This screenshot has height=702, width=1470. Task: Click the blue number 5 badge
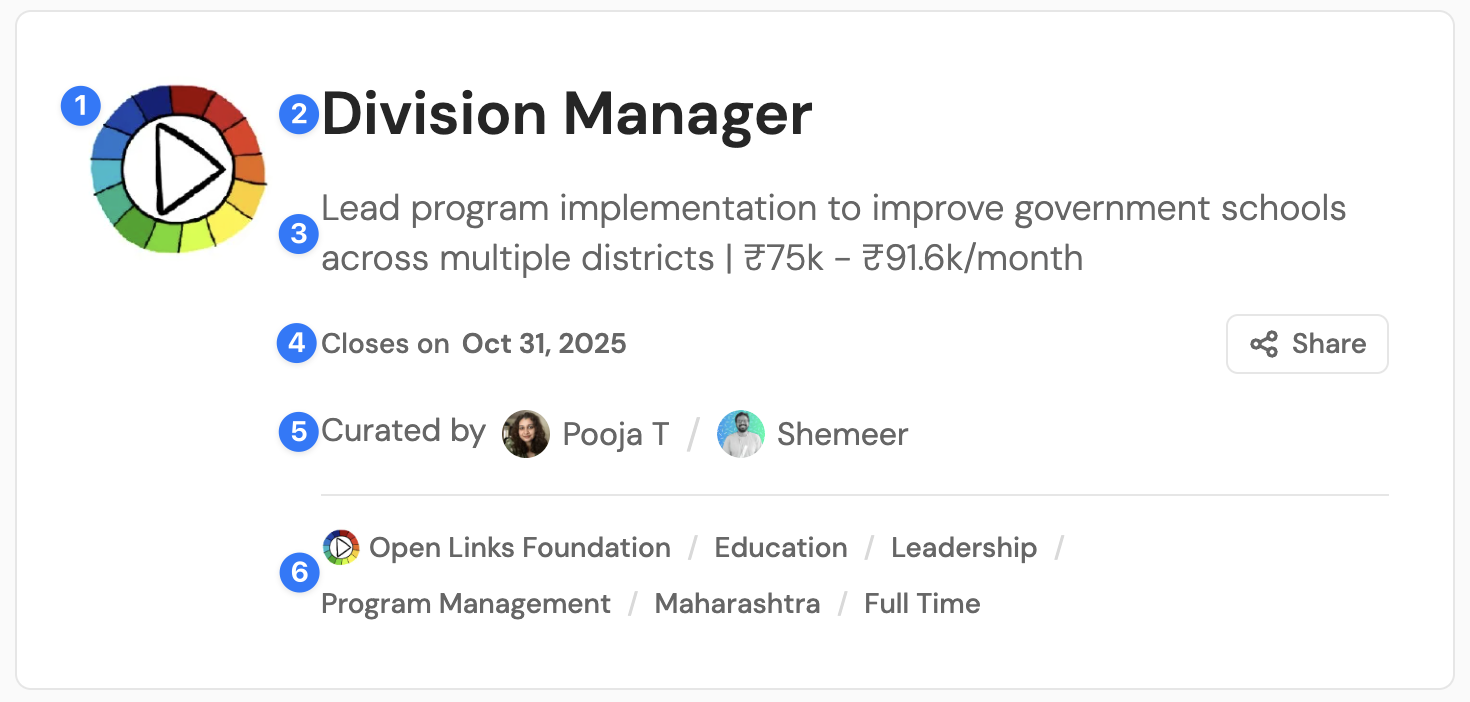point(298,432)
